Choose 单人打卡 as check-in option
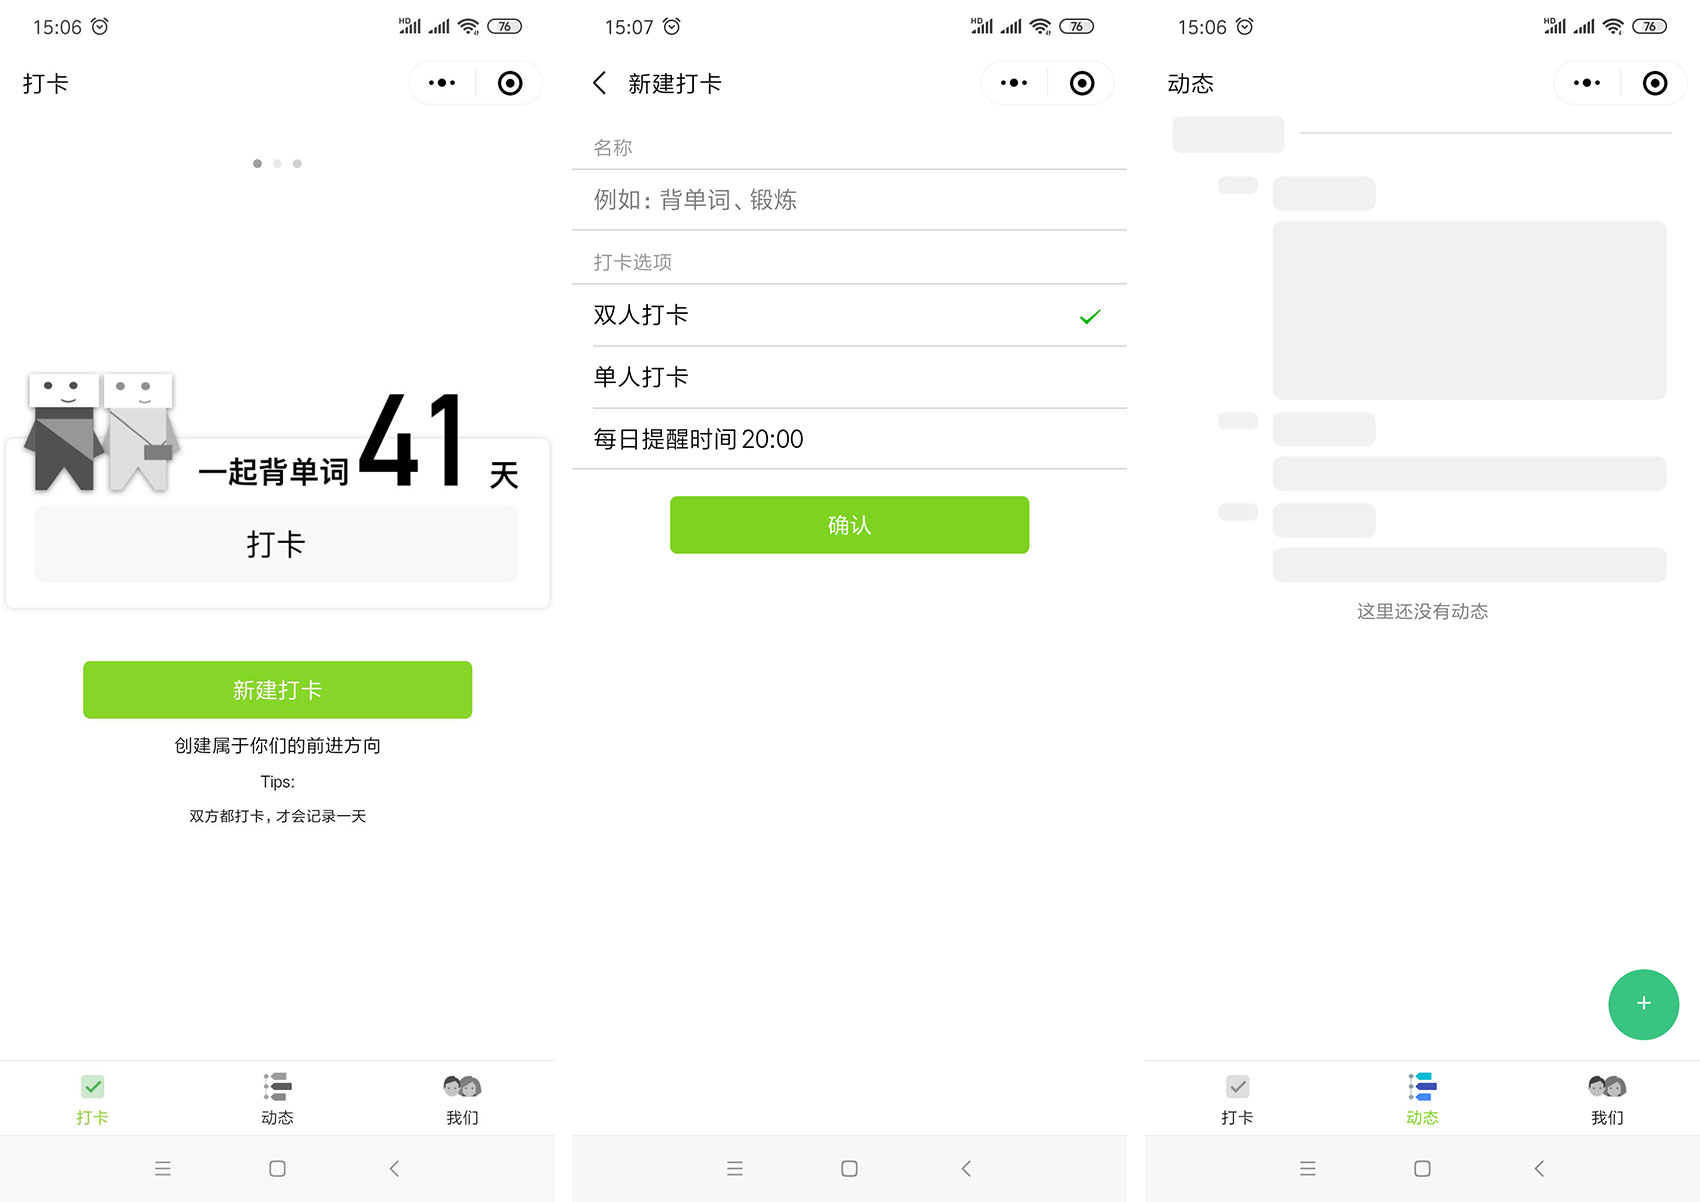The width and height of the screenshot is (1700, 1202). 849,377
